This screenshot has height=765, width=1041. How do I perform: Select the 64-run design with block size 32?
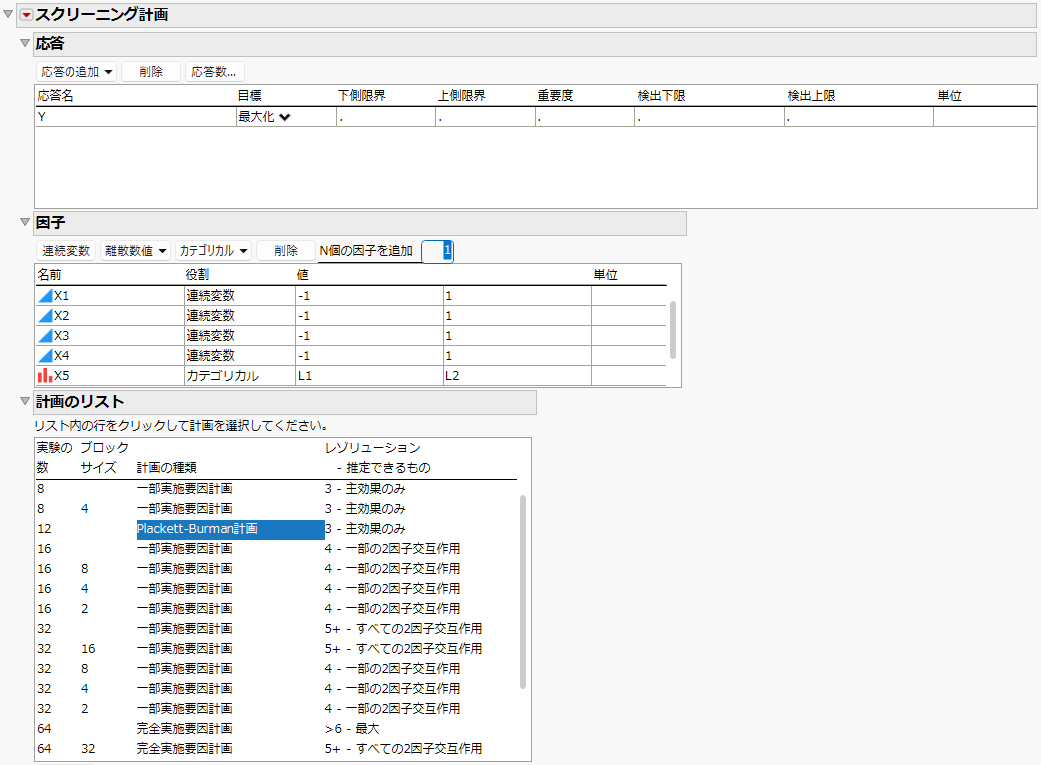point(277,748)
